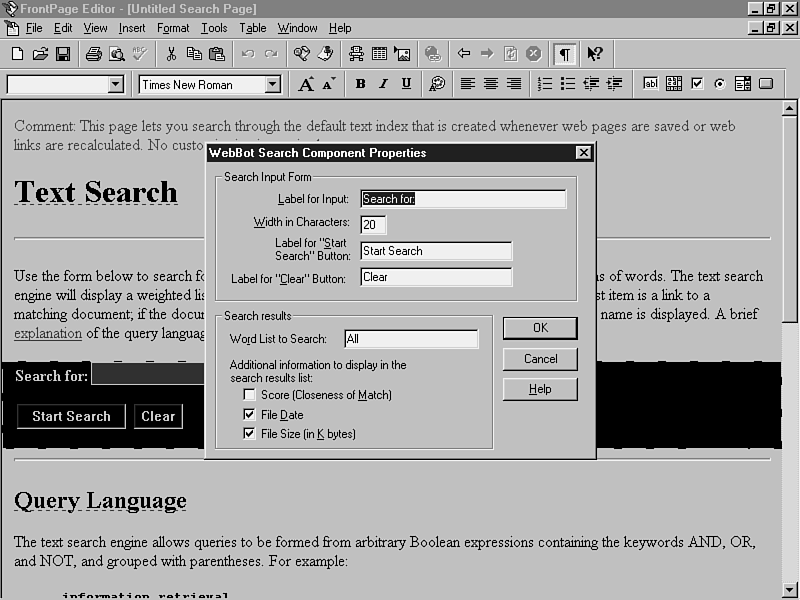Toggle Show/Hide paragraph marks

(x=565, y=54)
